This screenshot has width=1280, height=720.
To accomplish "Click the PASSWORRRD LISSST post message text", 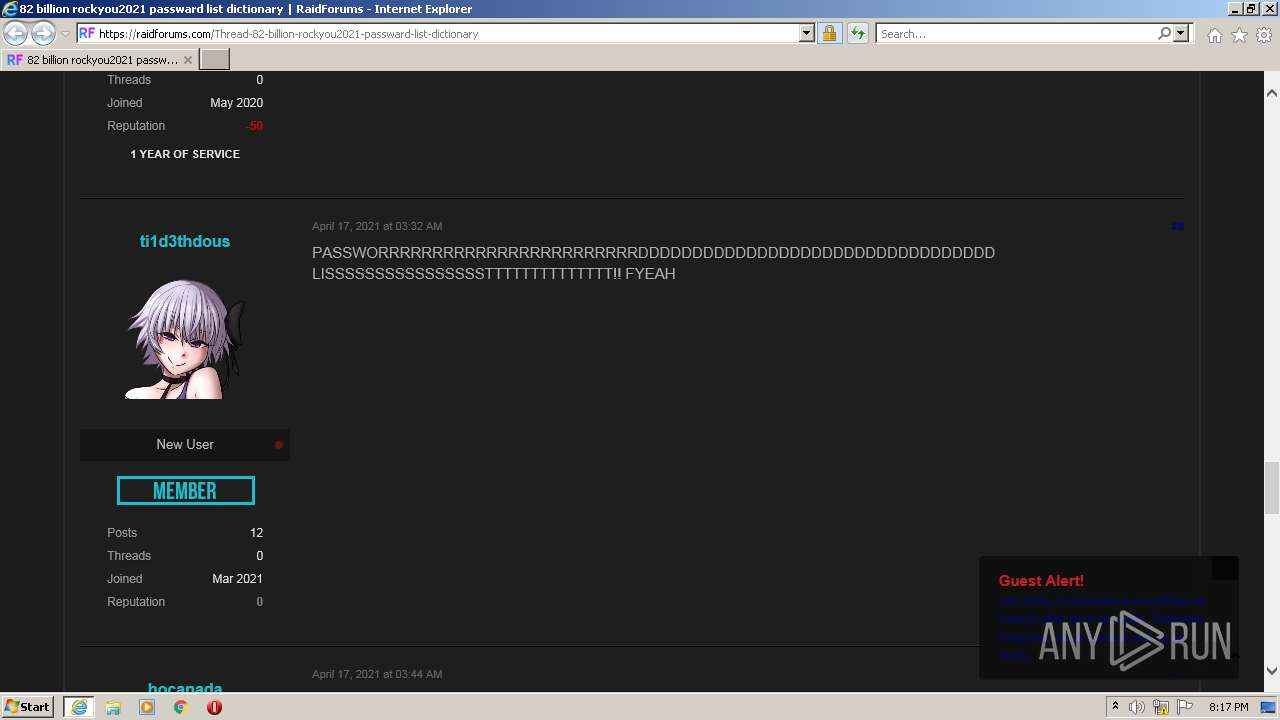I will click(x=653, y=263).
